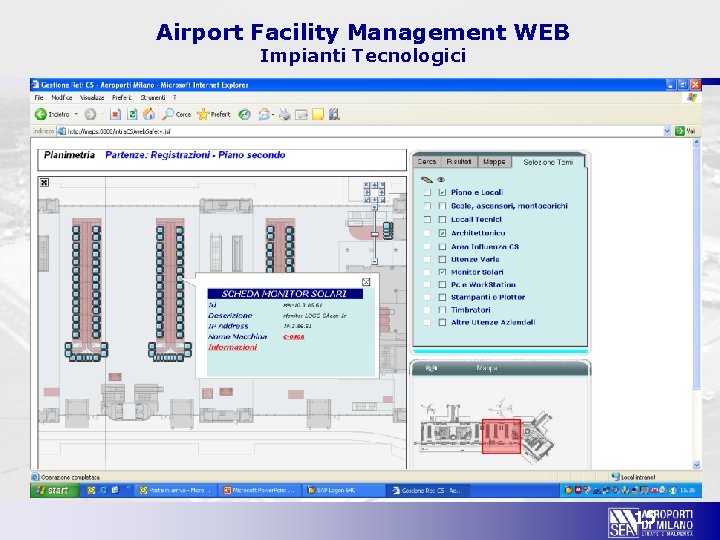Click red overview rectangle on the mini map

point(501,436)
